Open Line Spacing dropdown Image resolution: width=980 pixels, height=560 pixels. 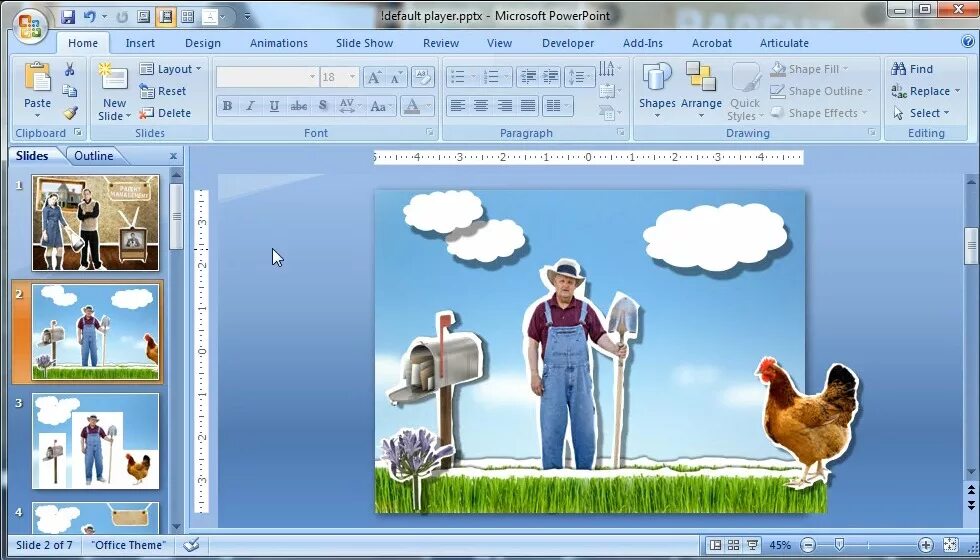tap(579, 77)
